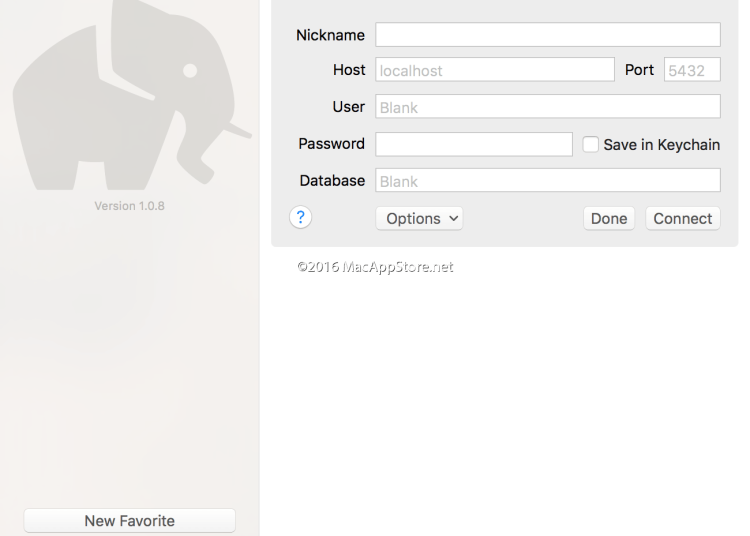
Task: Expand the Options dropdown
Action: click(x=419, y=218)
